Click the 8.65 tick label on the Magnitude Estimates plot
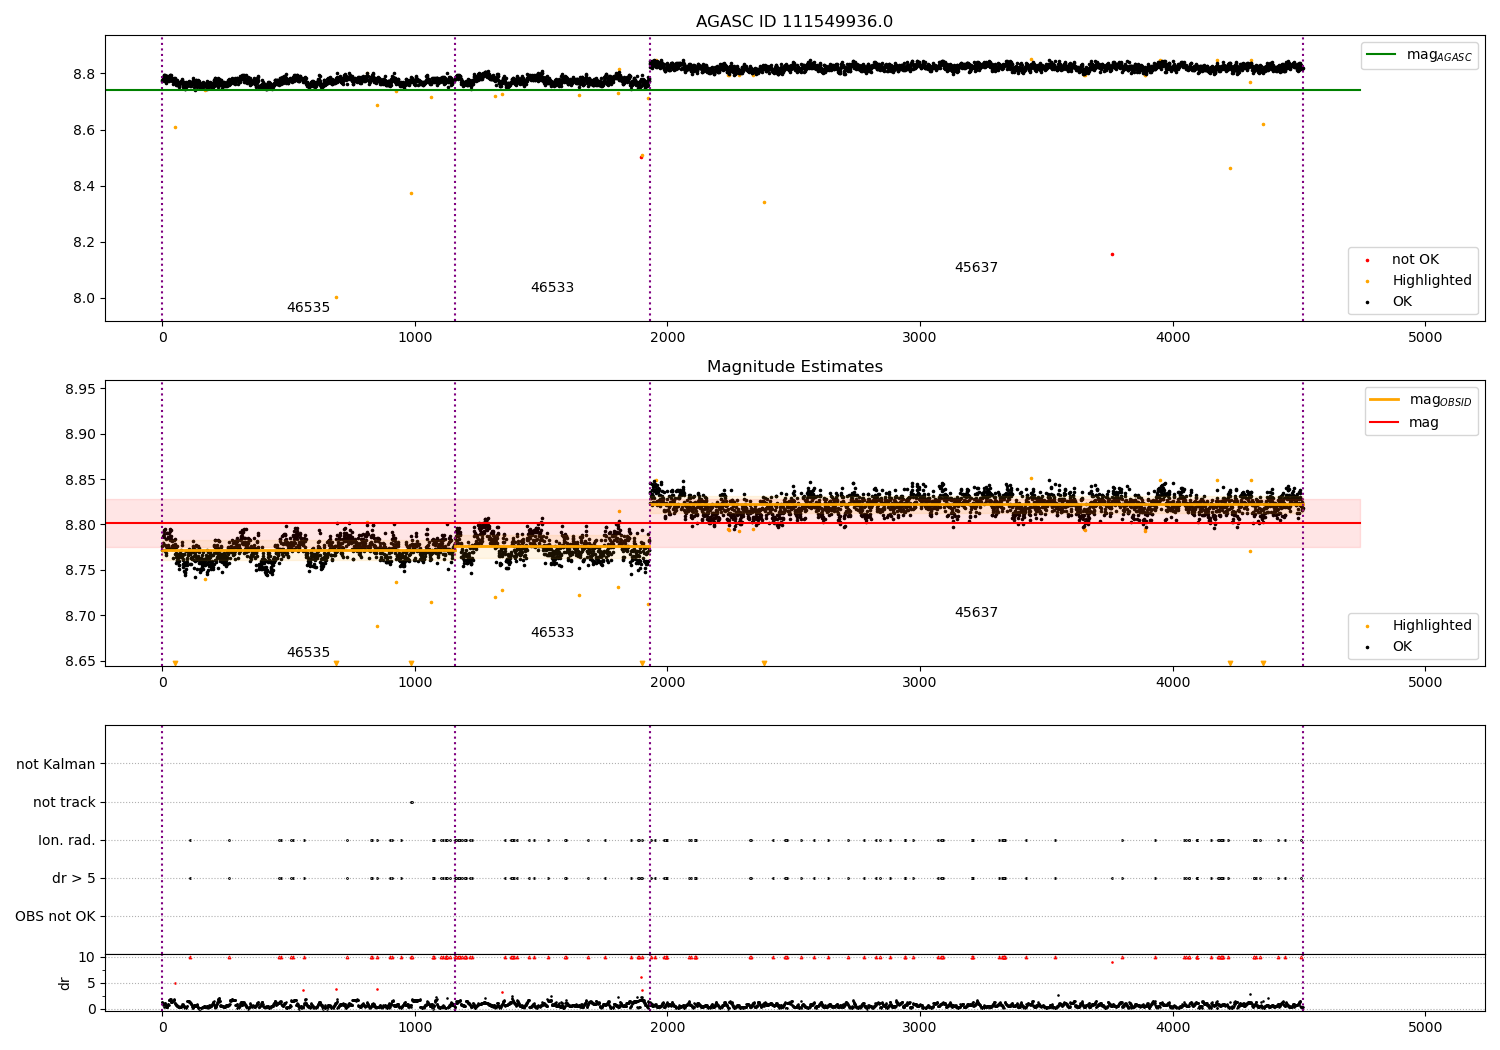 pos(80,662)
